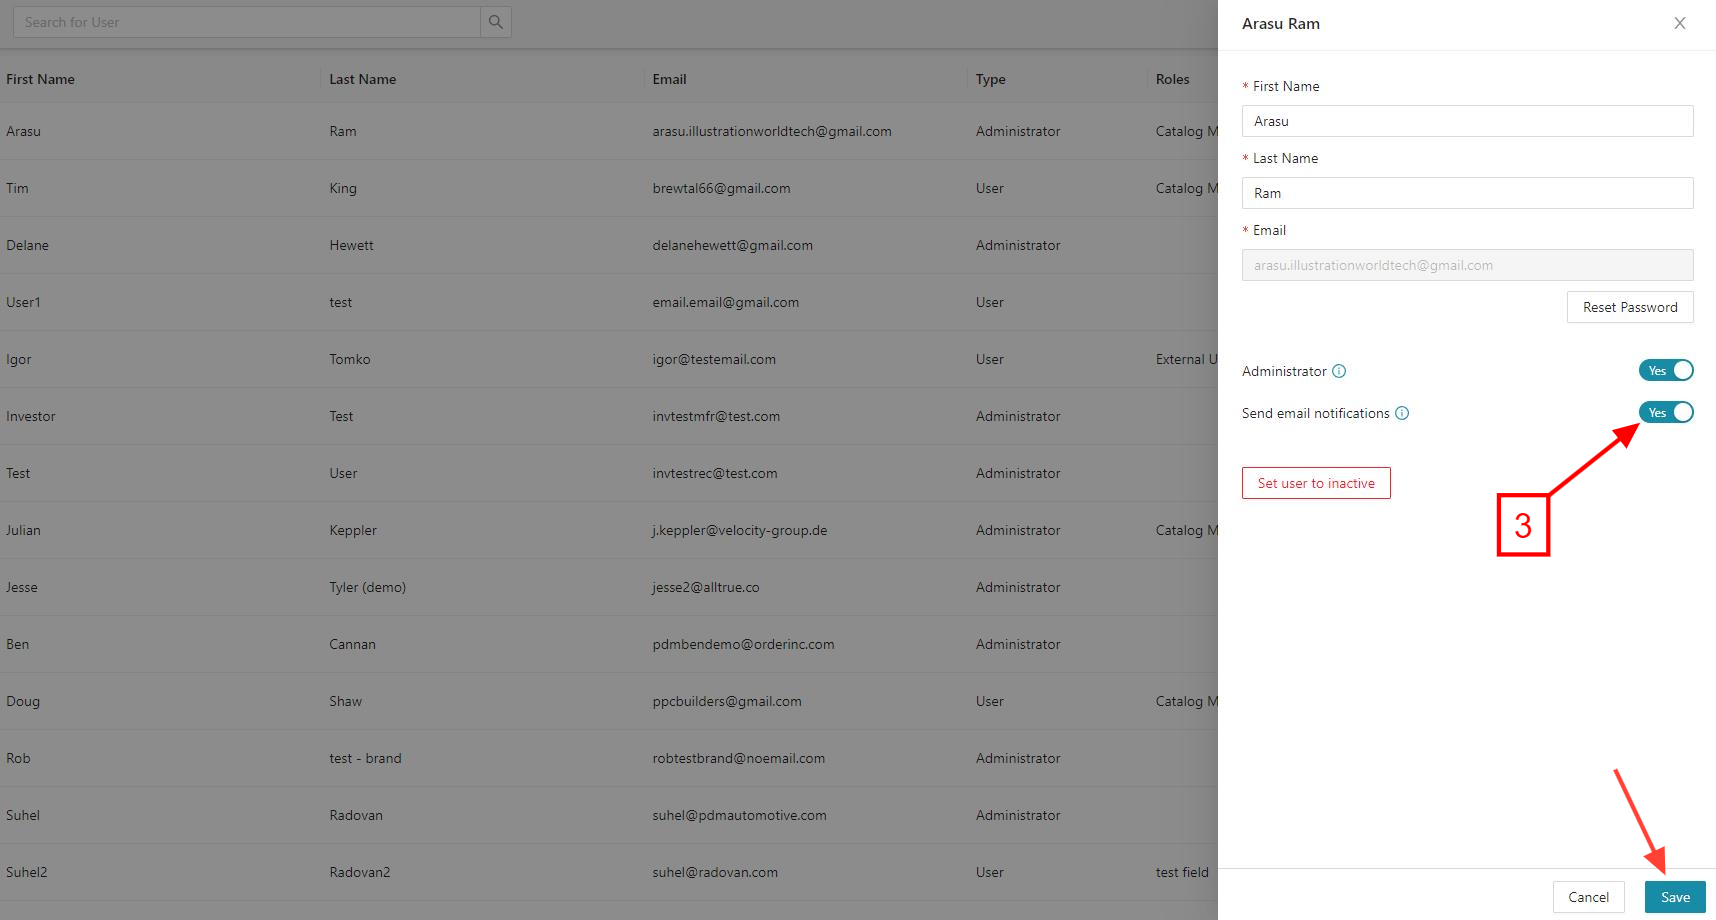Click last name Radovan2

tap(360, 872)
